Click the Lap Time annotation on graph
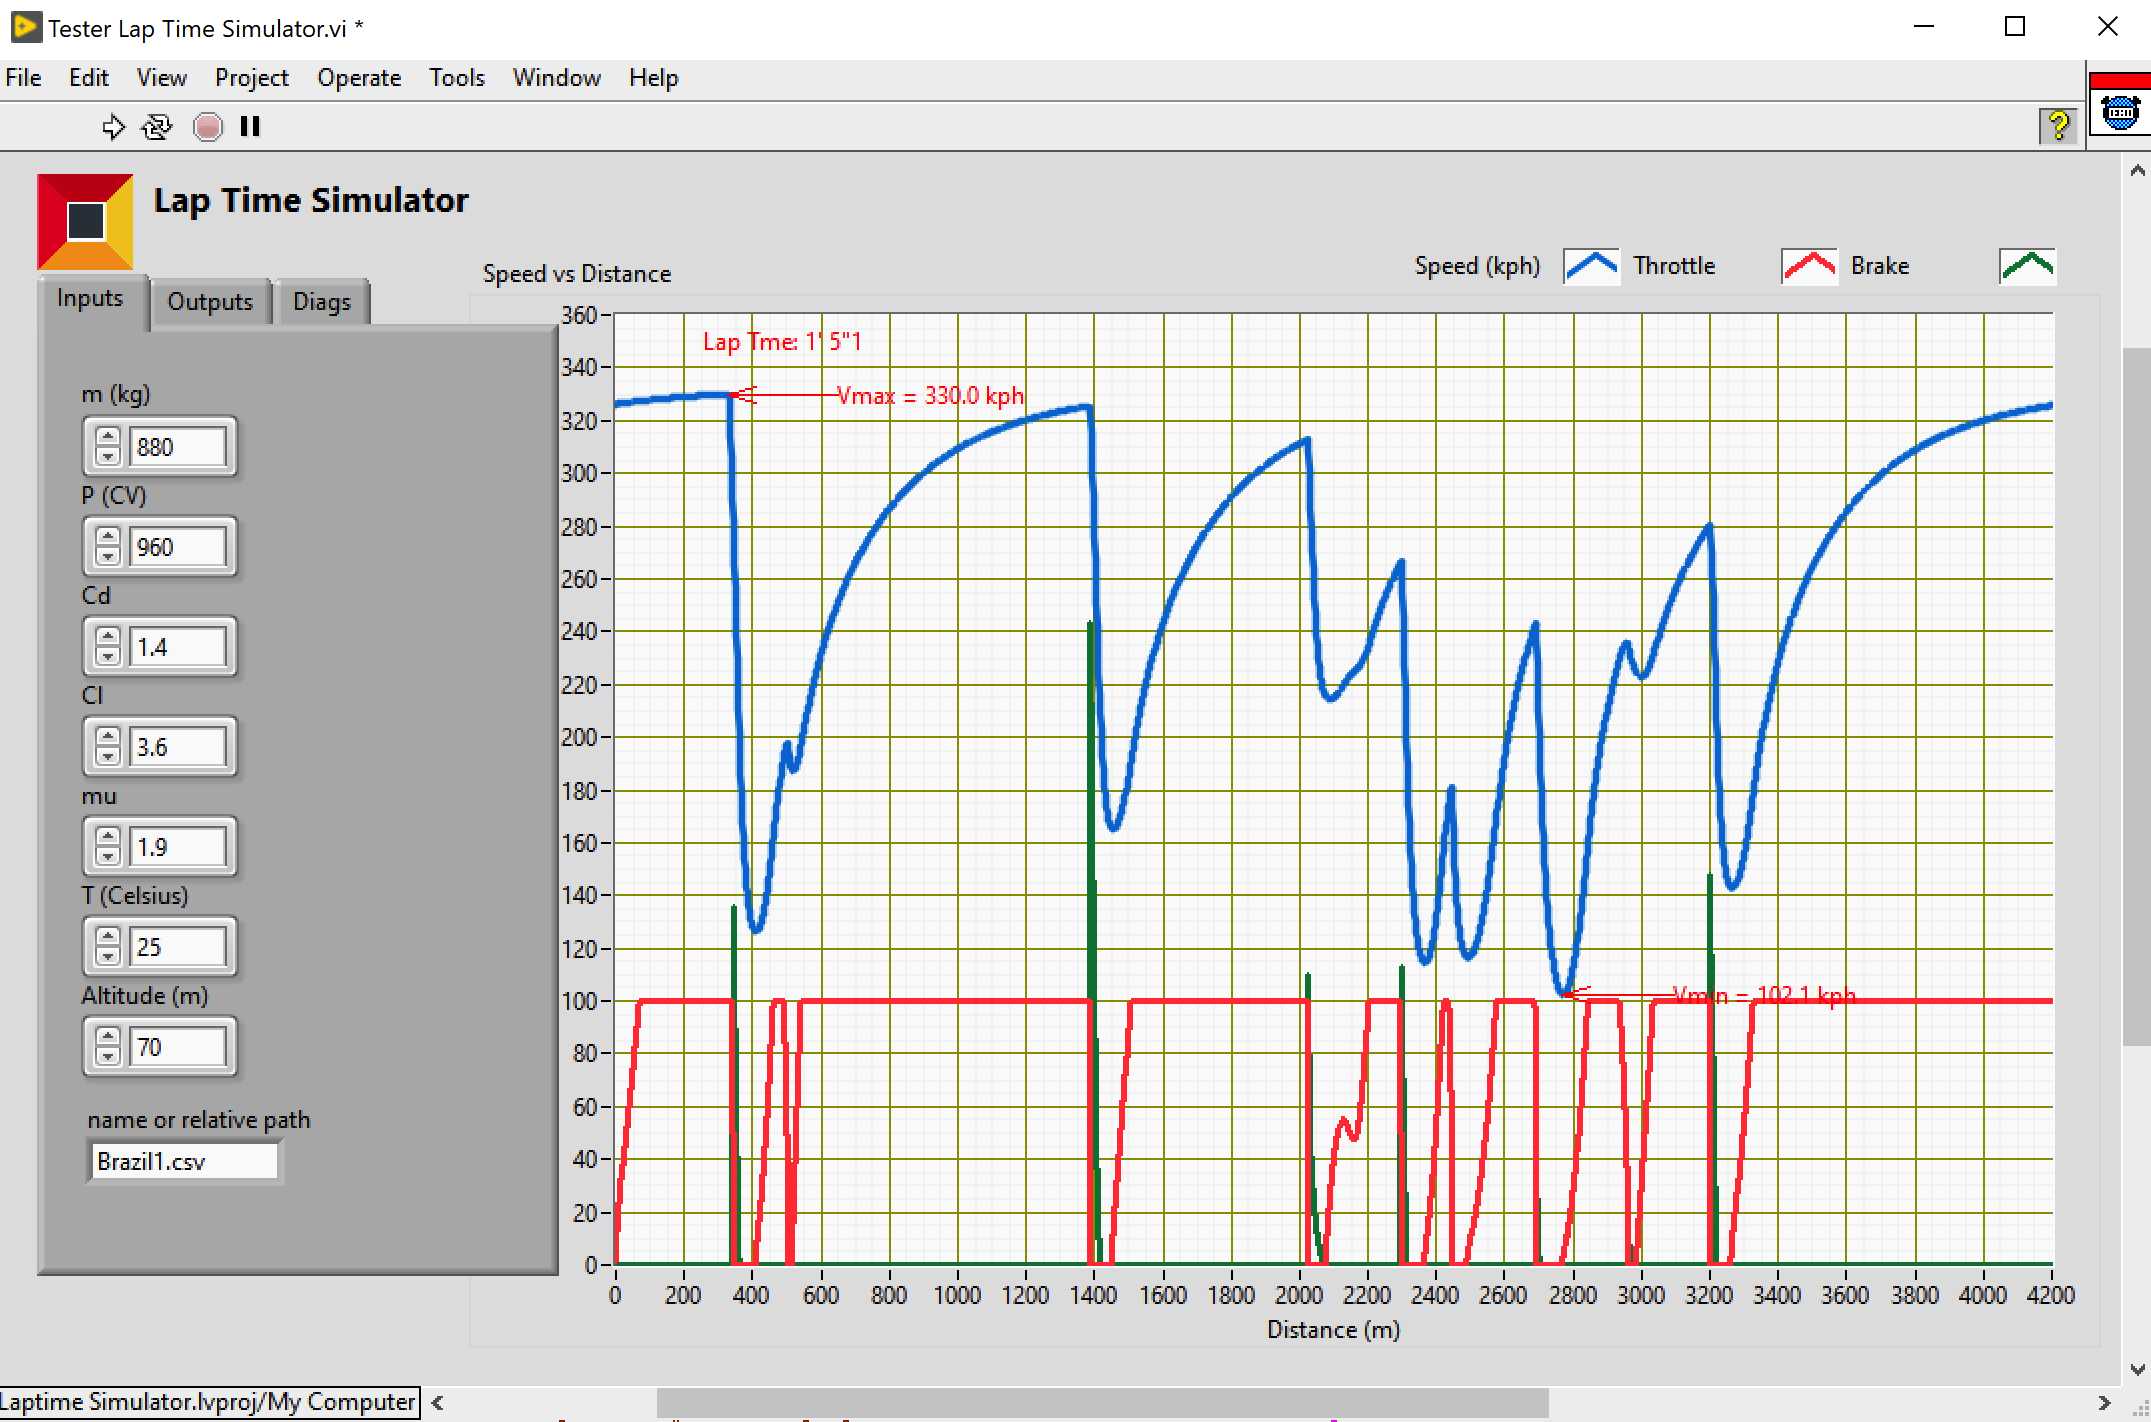The height and width of the screenshot is (1422, 2151). click(x=782, y=342)
